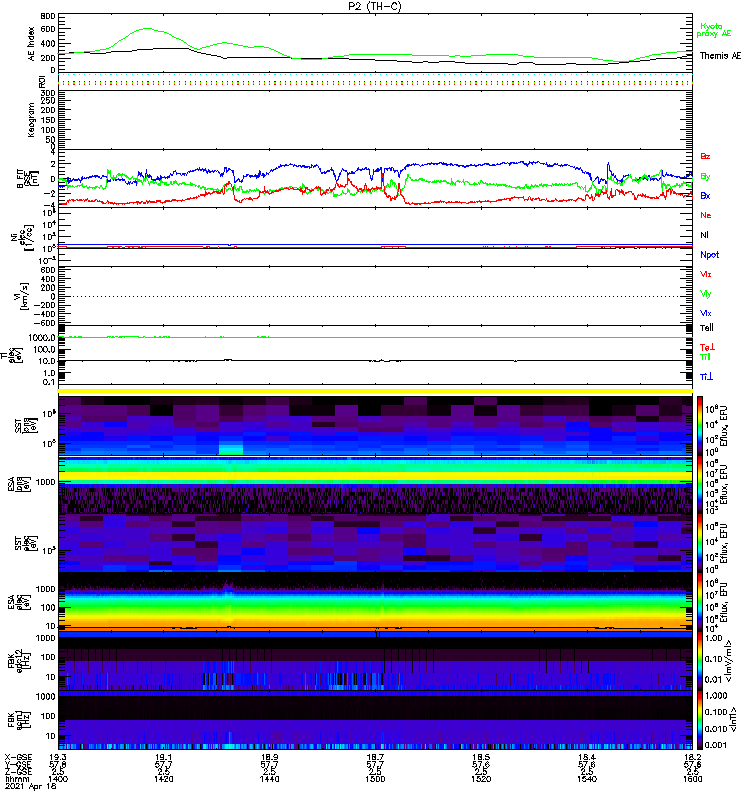Click the <|nT|> color bar
This screenshot has height=800, width=750.
(x=700, y=720)
